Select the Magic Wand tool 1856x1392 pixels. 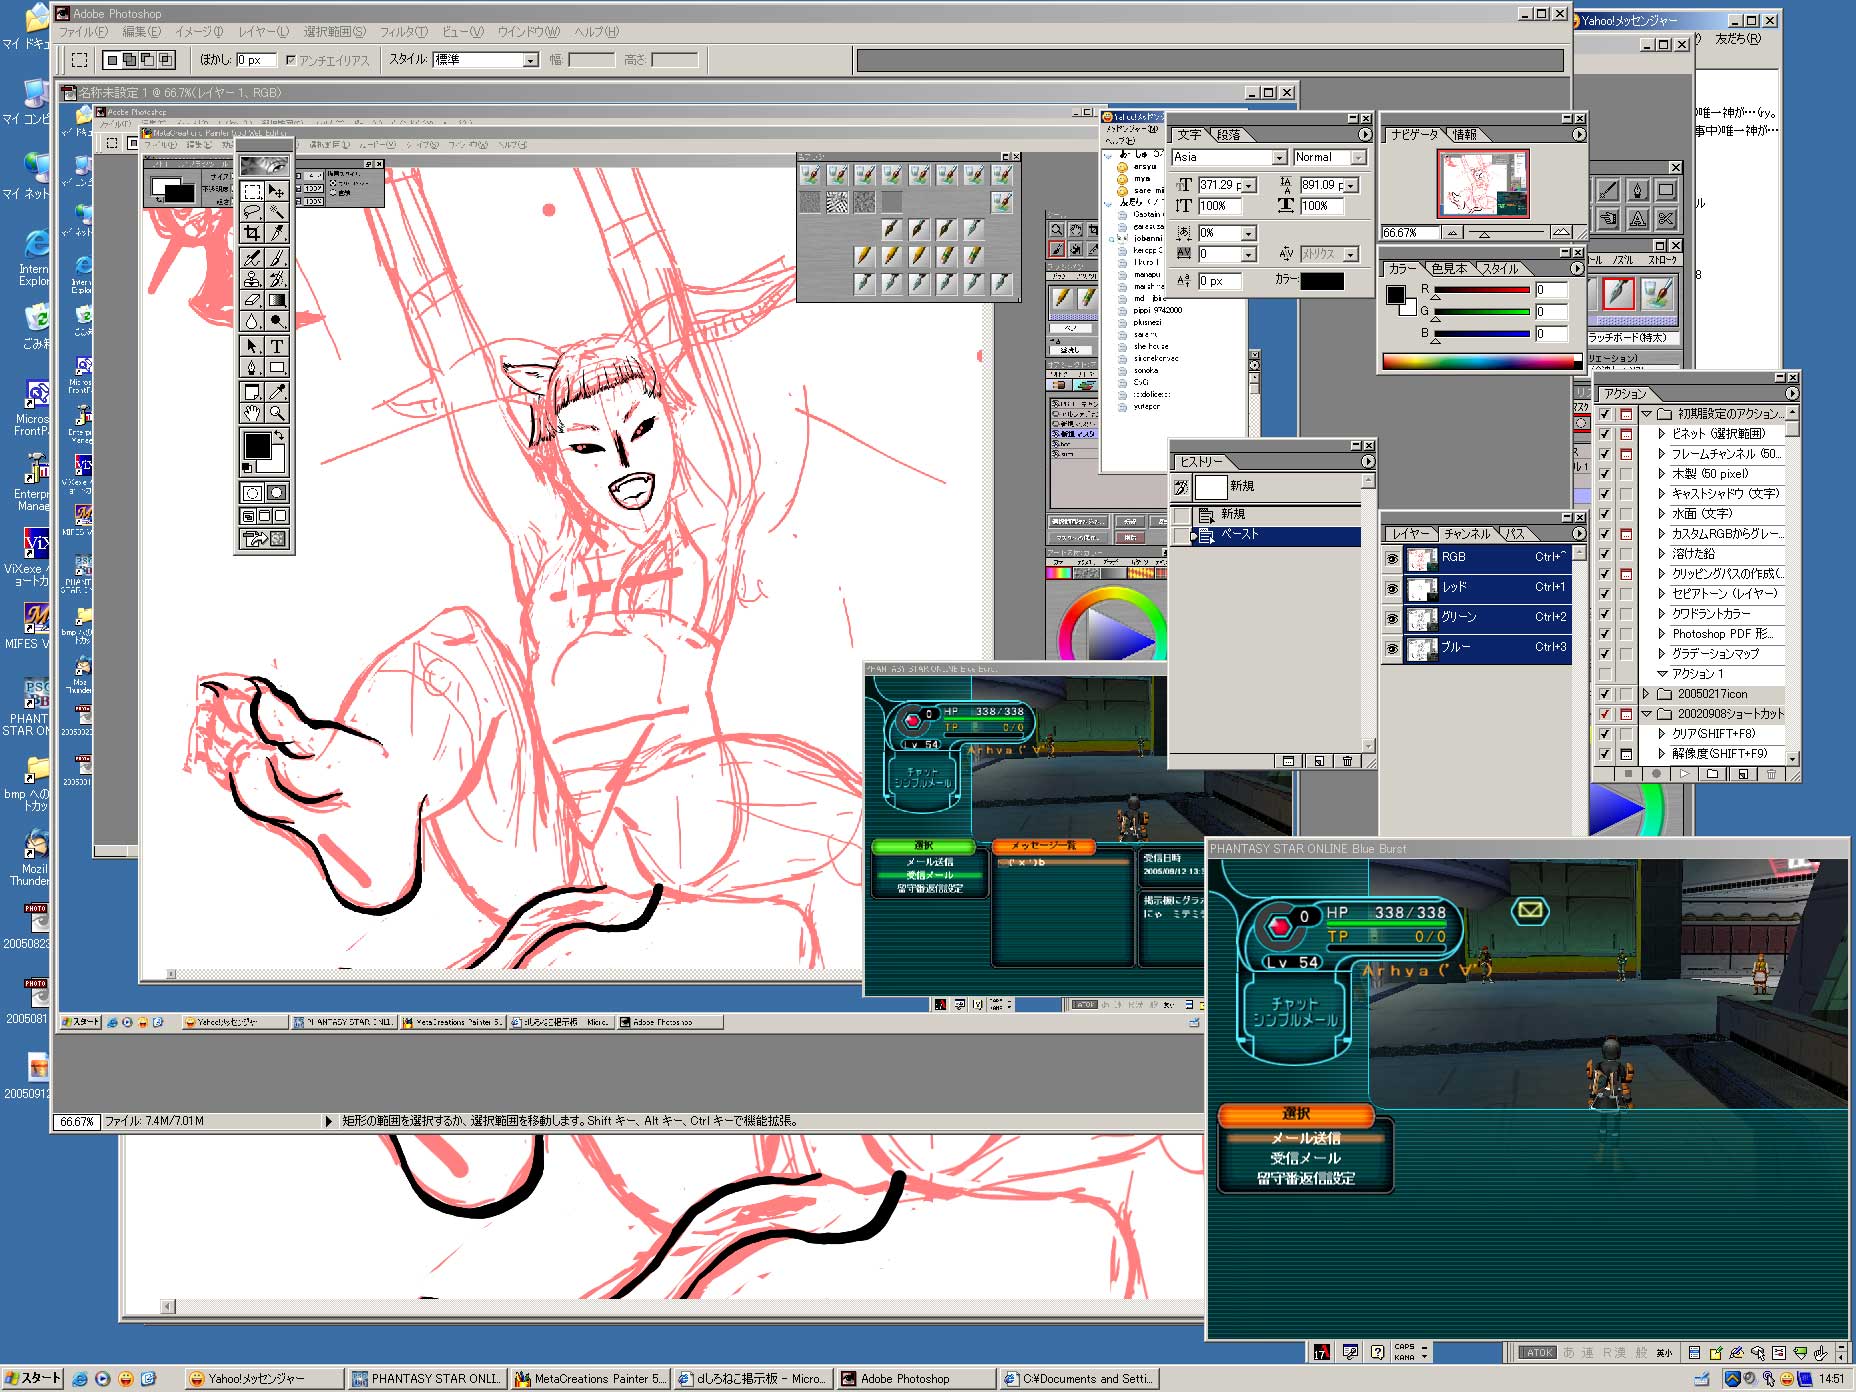point(277,212)
